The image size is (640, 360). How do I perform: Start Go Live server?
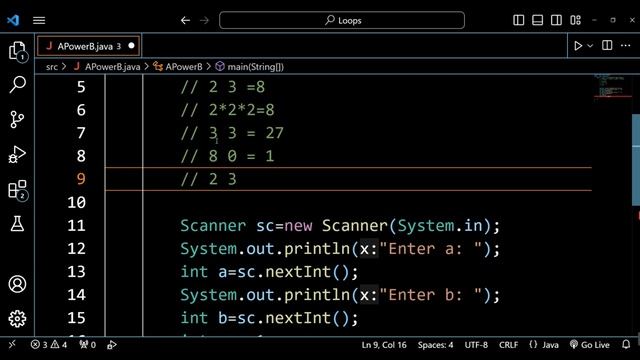[x=589, y=345]
